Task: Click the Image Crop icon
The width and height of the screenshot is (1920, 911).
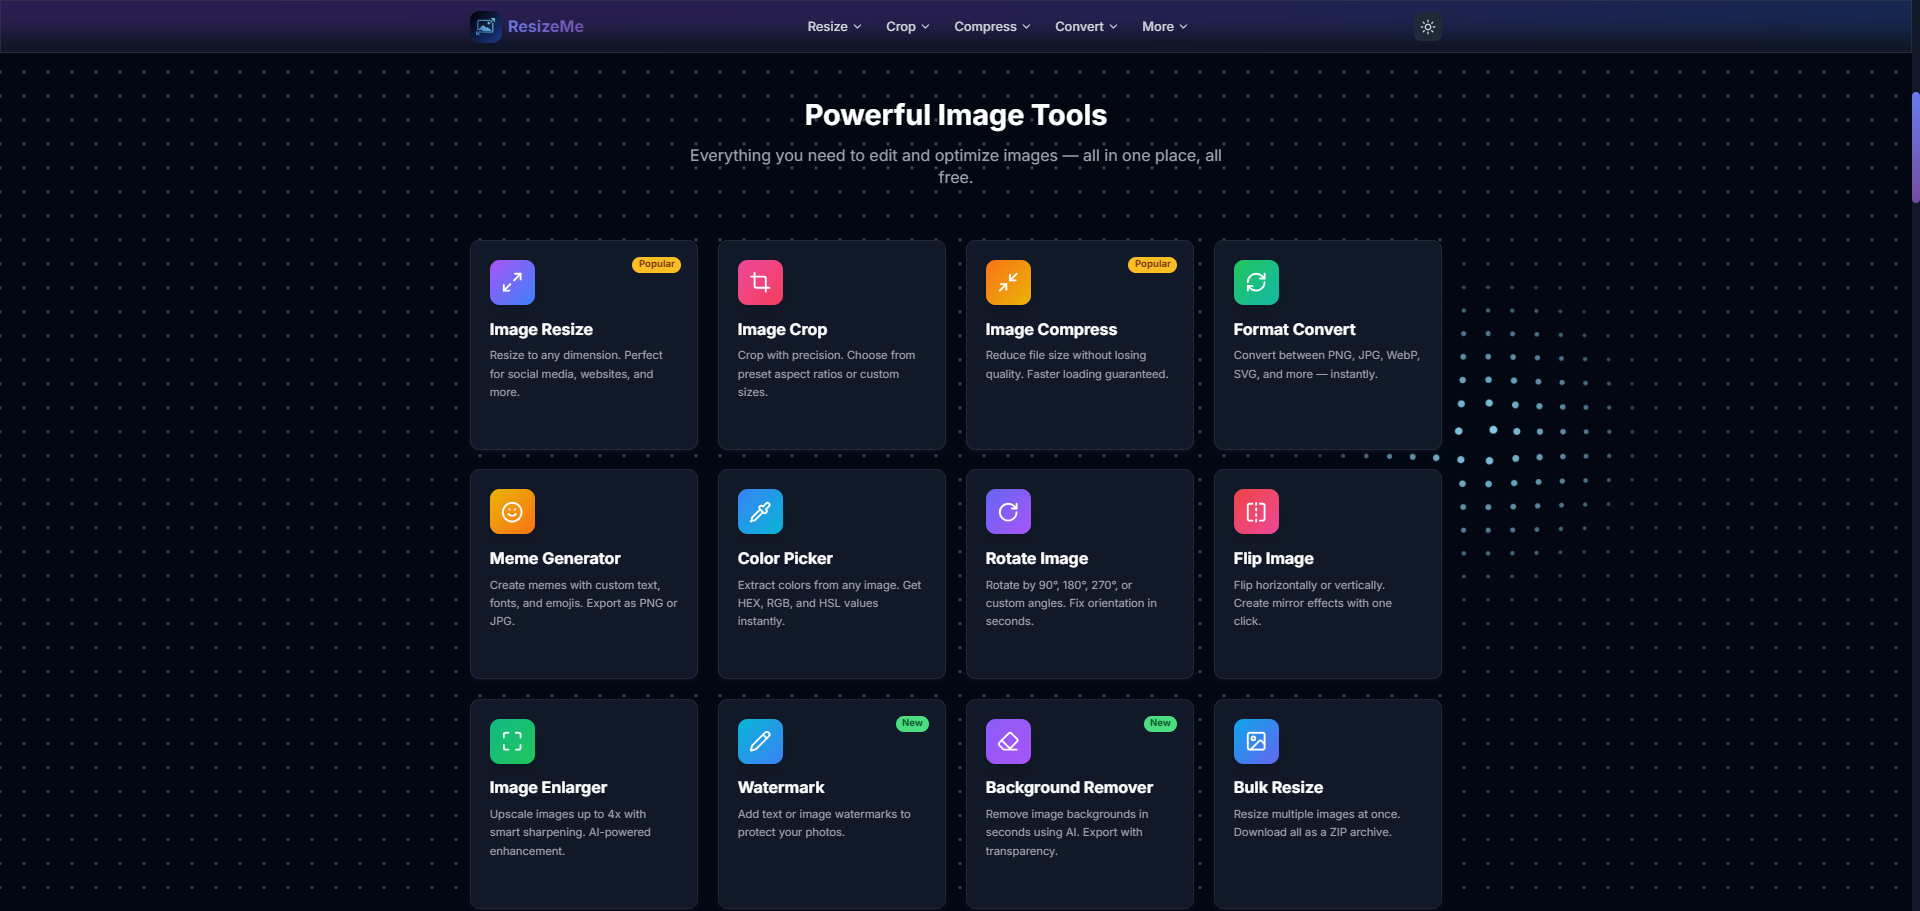Action: (x=760, y=283)
